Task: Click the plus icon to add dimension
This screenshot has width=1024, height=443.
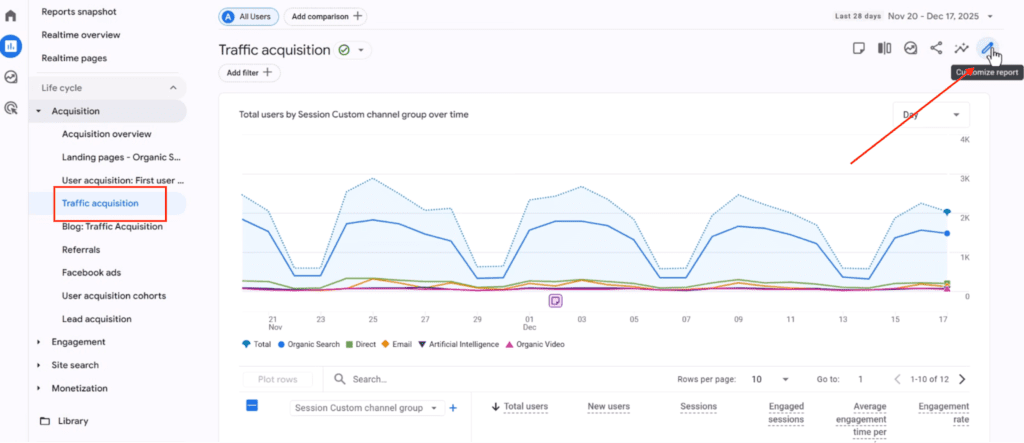Action: coord(452,408)
